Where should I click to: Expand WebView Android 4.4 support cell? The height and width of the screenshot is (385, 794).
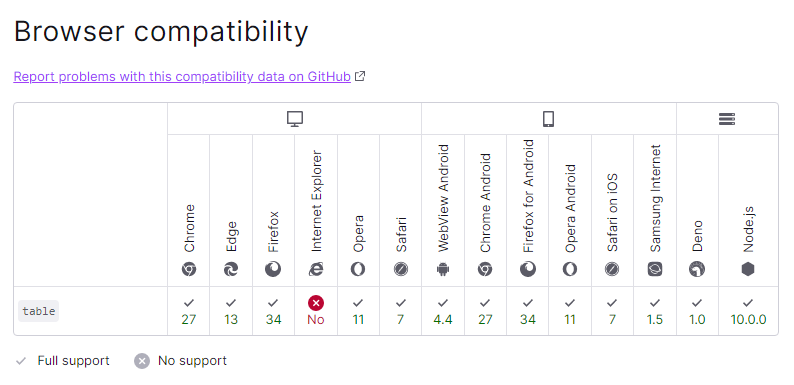coord(443,311)
